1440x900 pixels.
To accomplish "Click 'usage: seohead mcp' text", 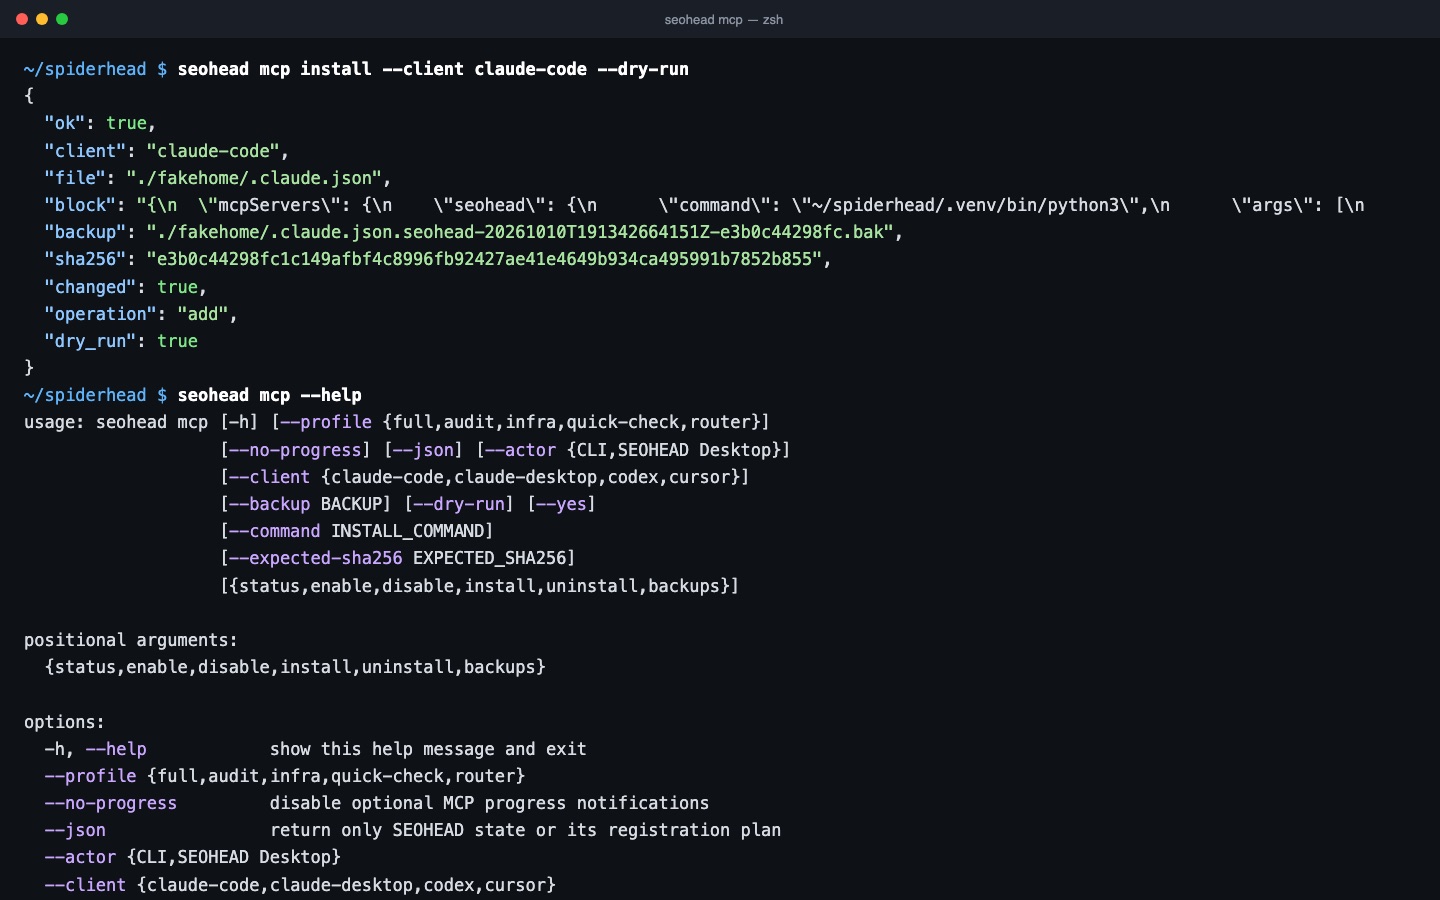I will 116,422.
